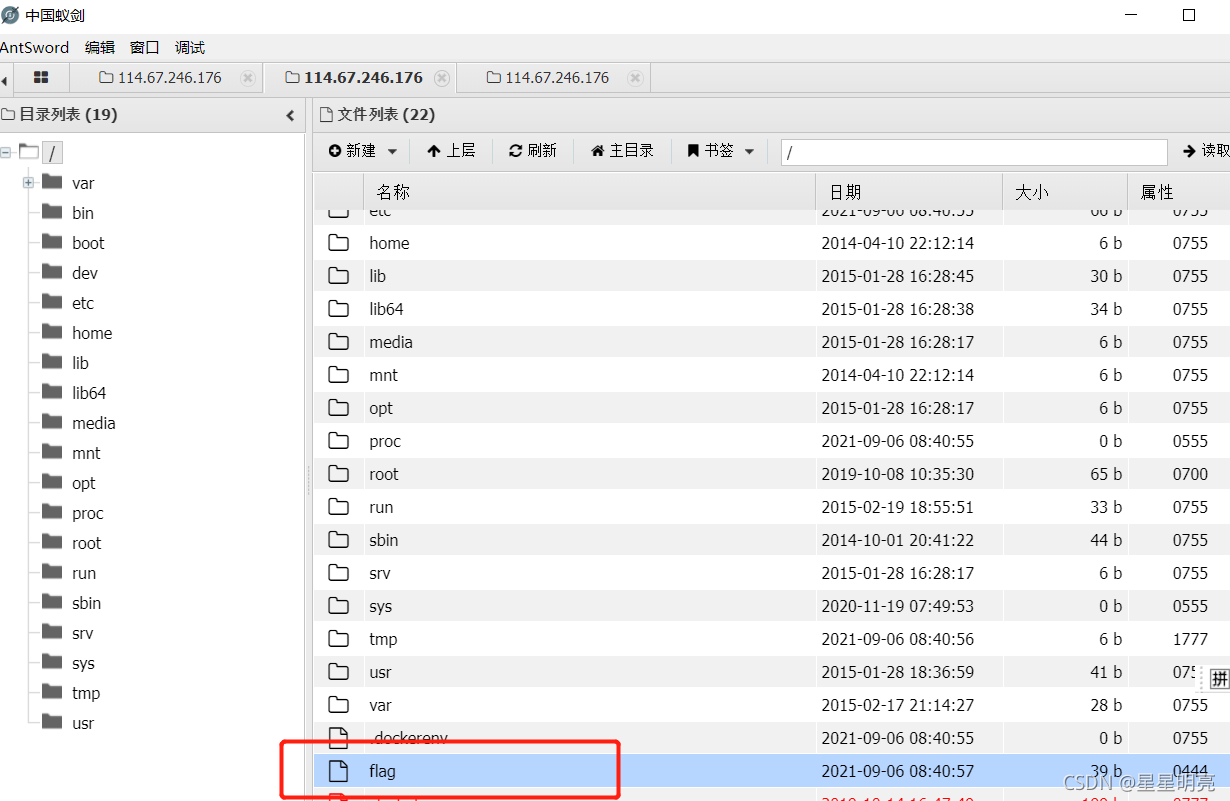Viewport: 1230px width, 801px height.
Task: Open the 编辑 menu
Action: [x=100, y=47]
